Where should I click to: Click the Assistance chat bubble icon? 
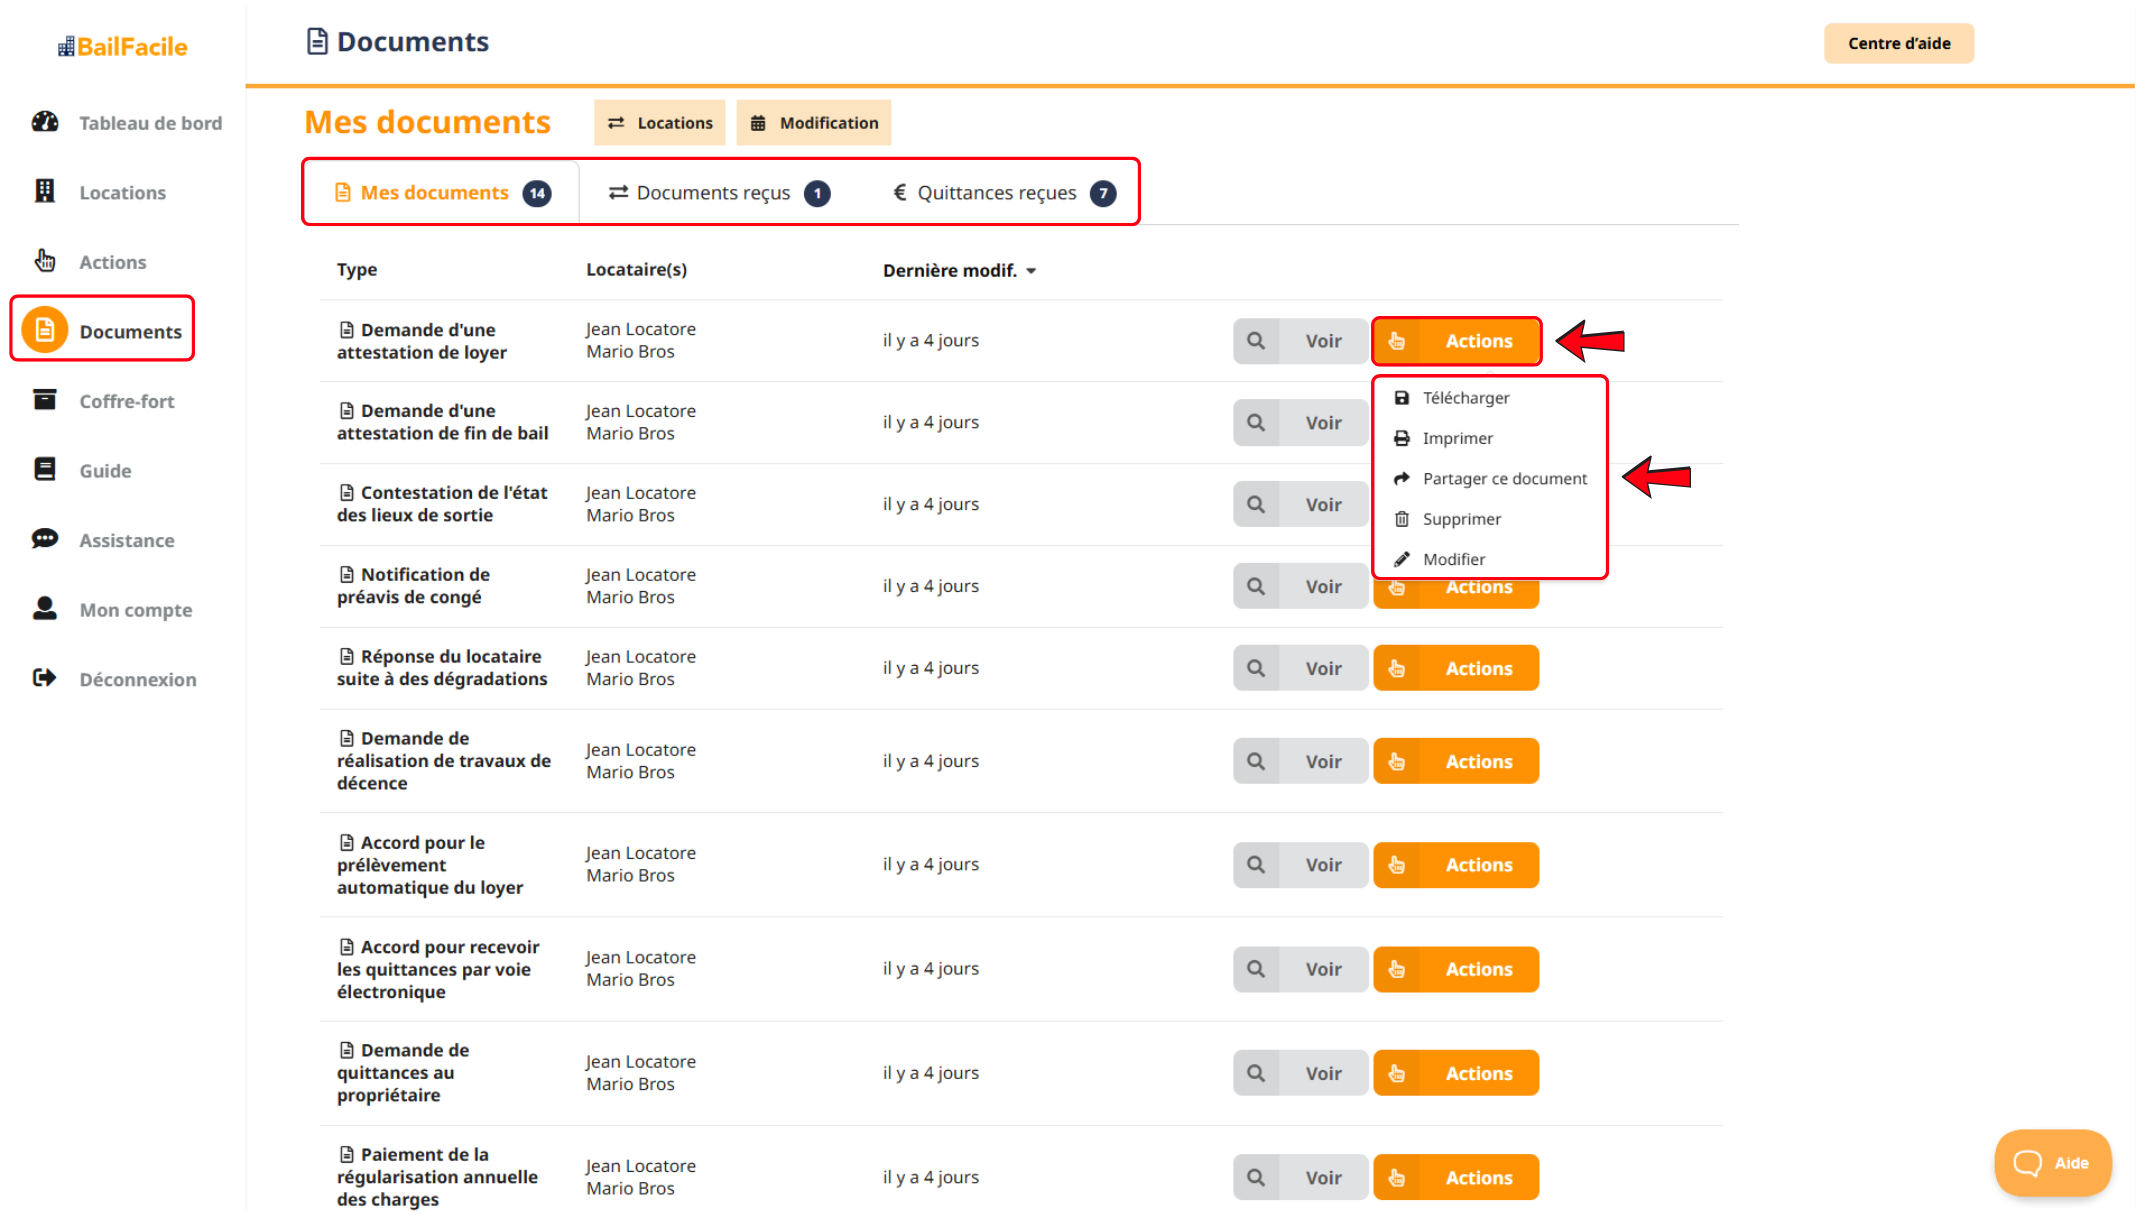(x=45, y=539)
